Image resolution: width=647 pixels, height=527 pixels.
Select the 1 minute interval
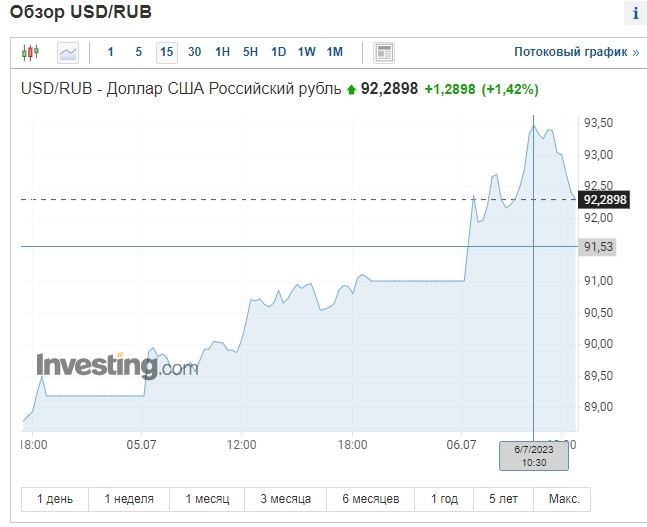tap(110, 52)
